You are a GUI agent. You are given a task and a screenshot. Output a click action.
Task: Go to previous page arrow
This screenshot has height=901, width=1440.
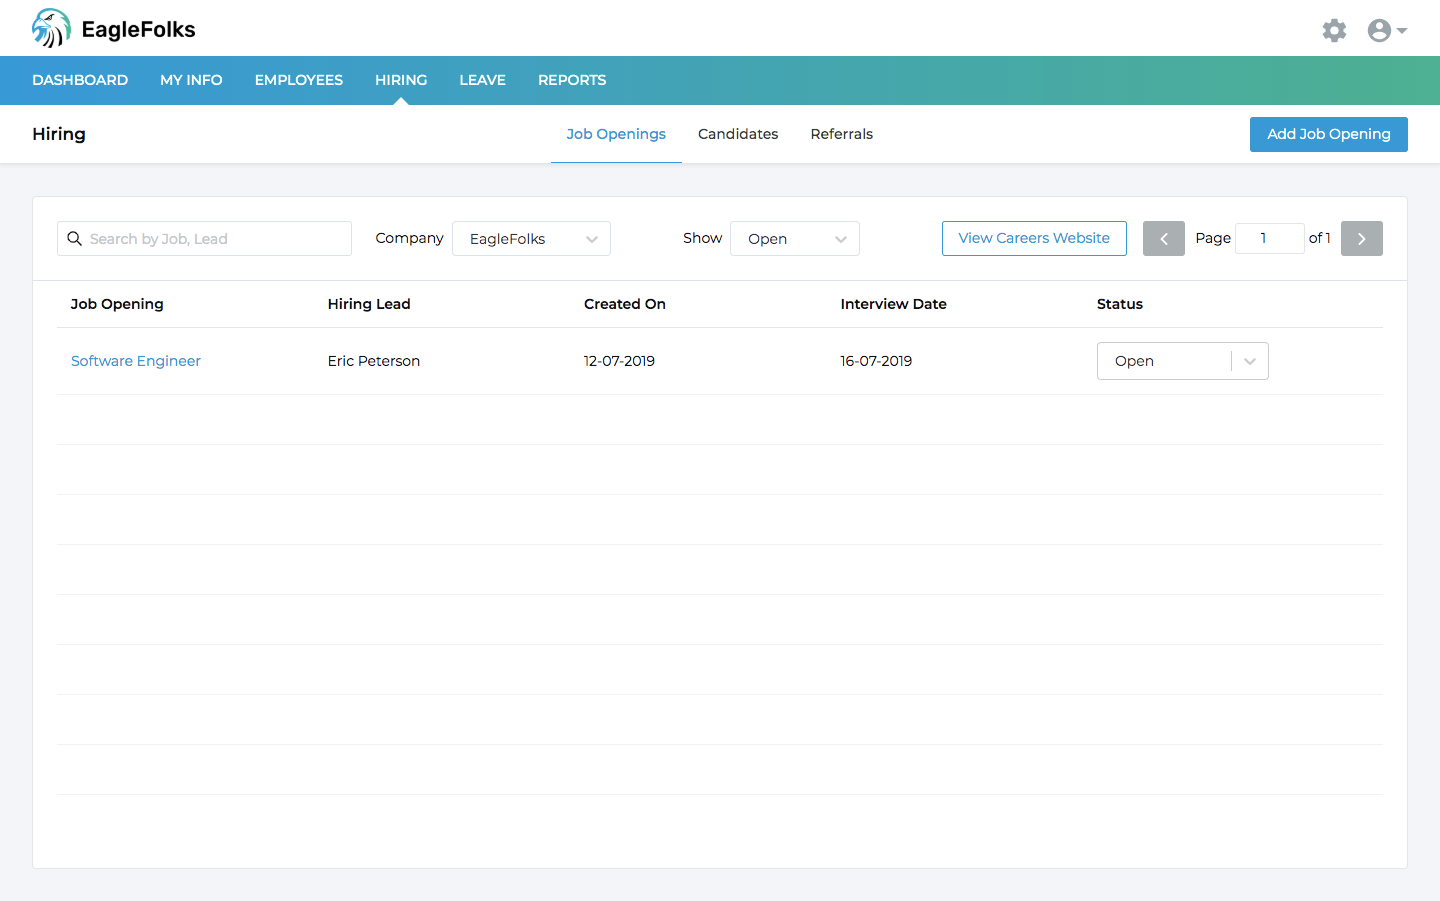1164,238
